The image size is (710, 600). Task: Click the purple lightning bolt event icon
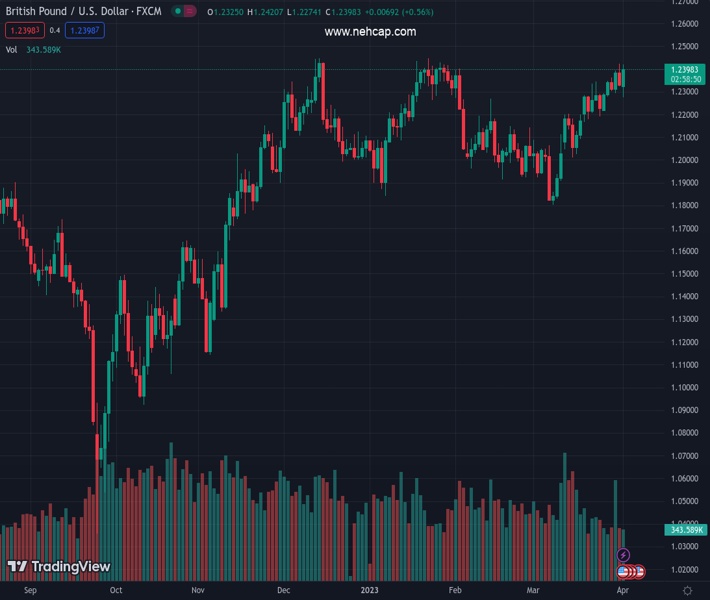tap(624, 555)
